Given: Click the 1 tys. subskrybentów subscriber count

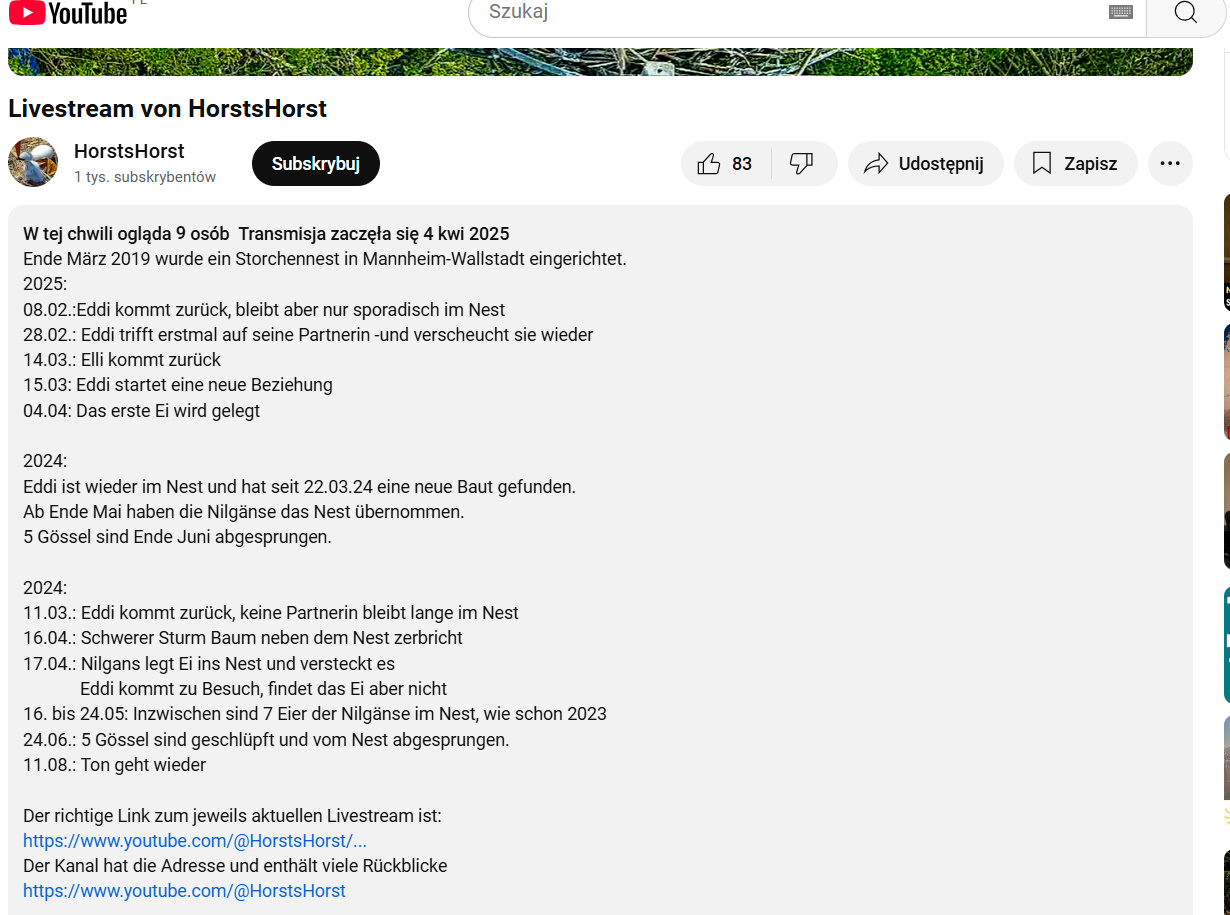Looking at the screenshot, I should pos(145,177).
